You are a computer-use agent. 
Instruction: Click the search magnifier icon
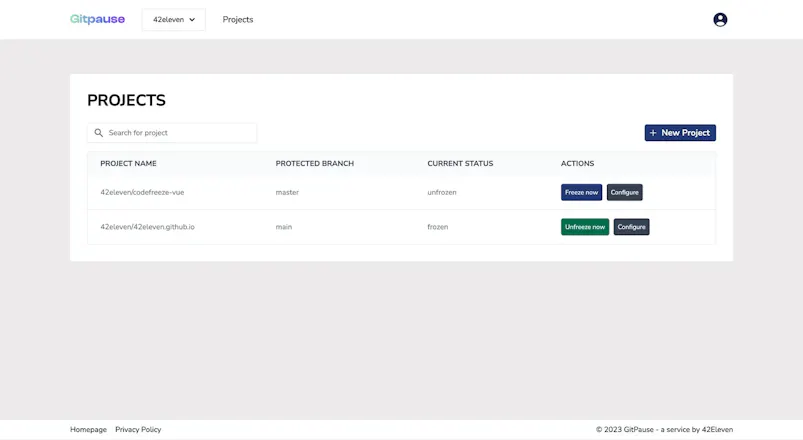click(99, 133)
